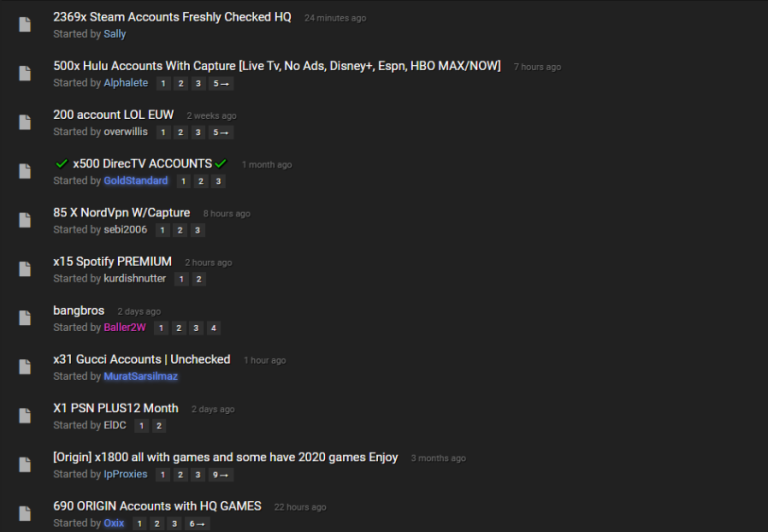View user profile of GoldStandard

click(x=136, y=181)
